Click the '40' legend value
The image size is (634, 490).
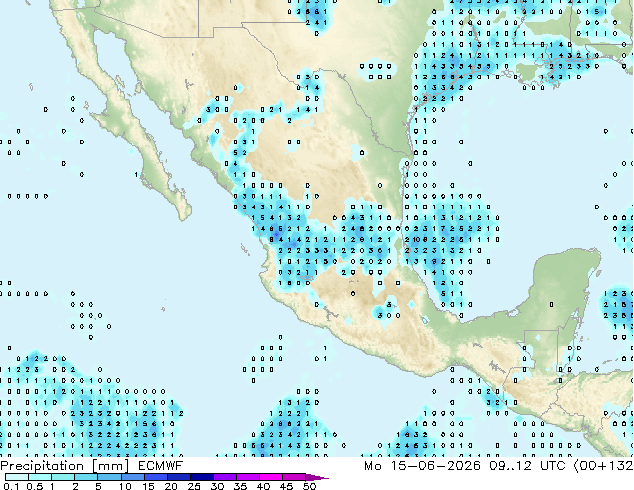[263, 486]
